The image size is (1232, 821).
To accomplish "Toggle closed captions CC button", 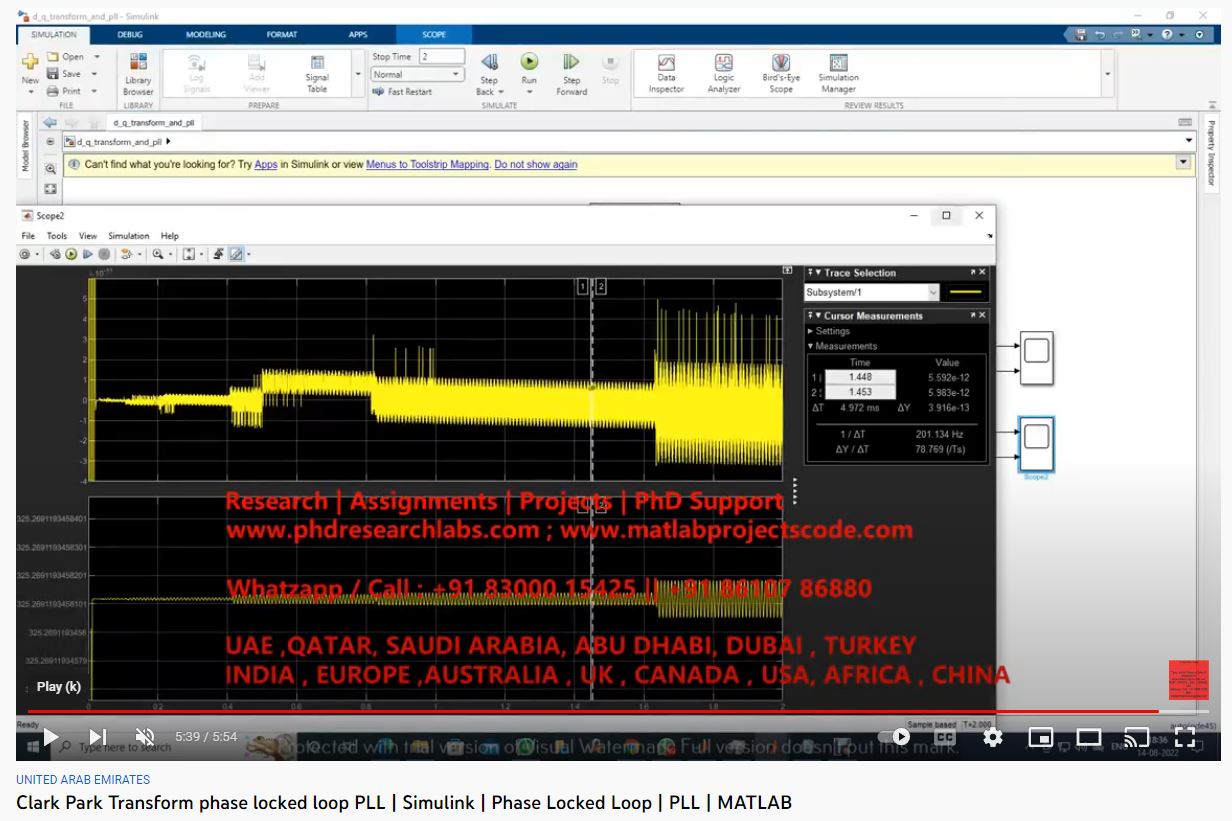I will pyautogui.click(x=944, y=737).
